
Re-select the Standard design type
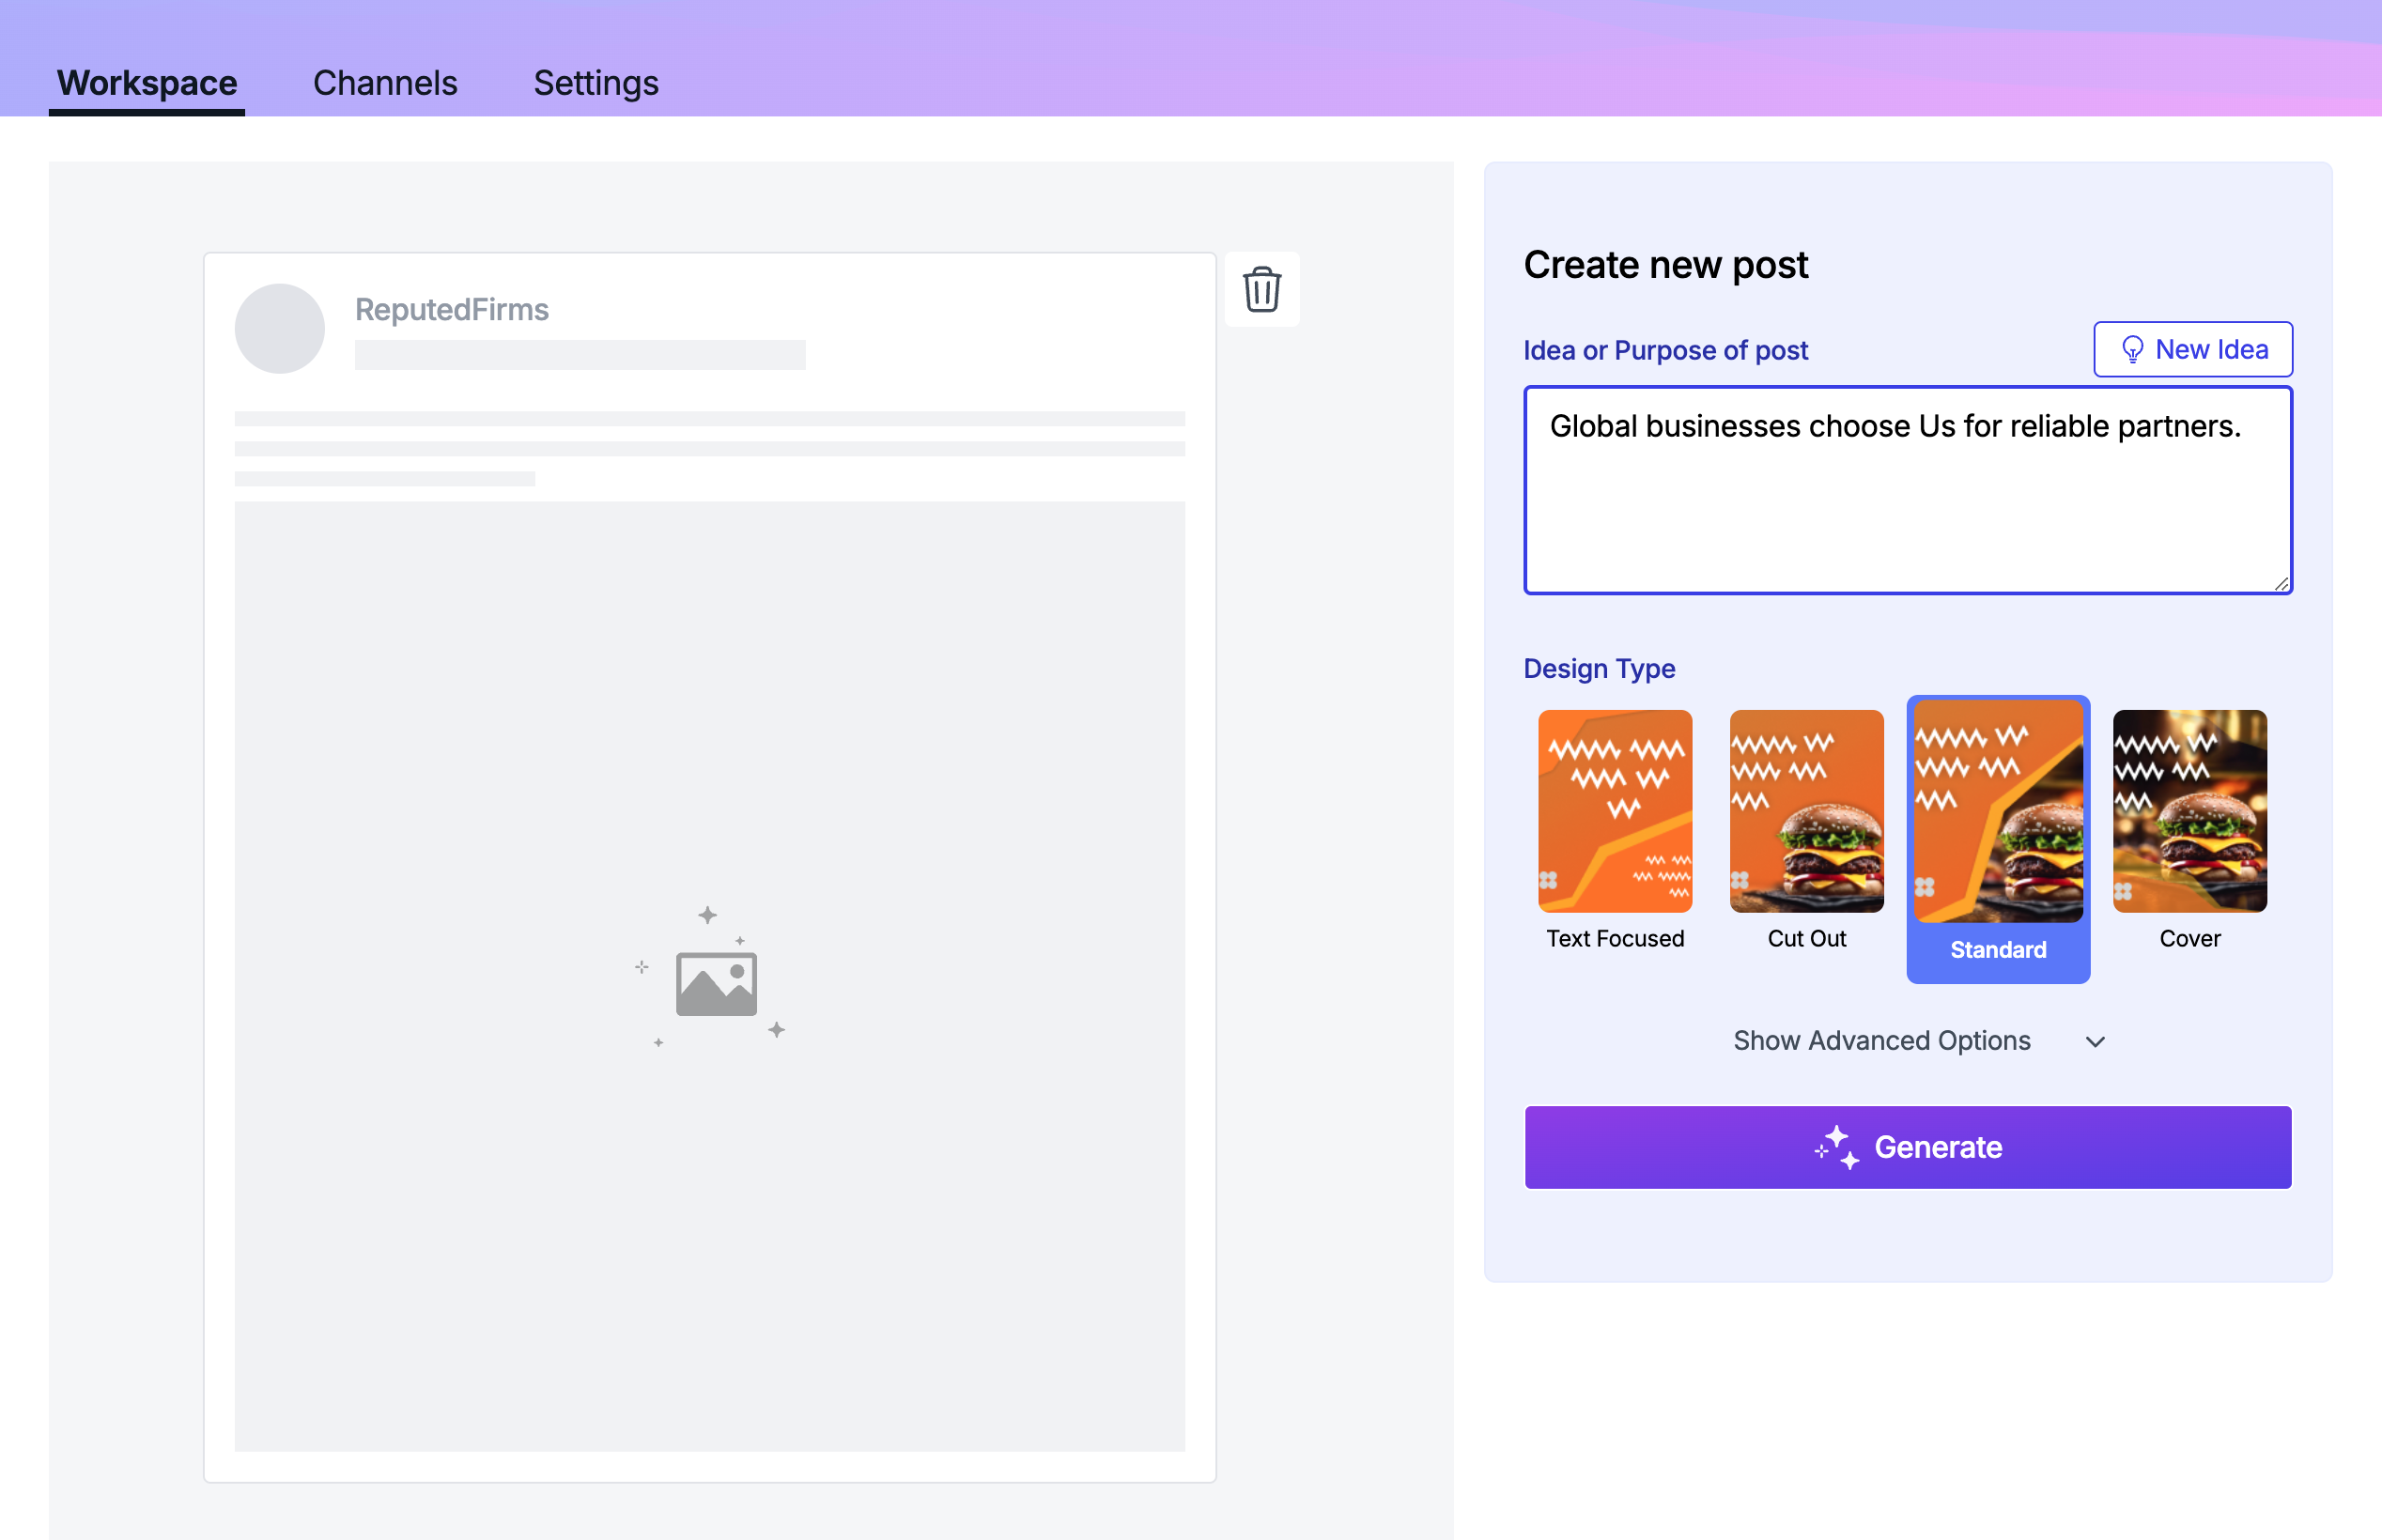(1998, 811)
